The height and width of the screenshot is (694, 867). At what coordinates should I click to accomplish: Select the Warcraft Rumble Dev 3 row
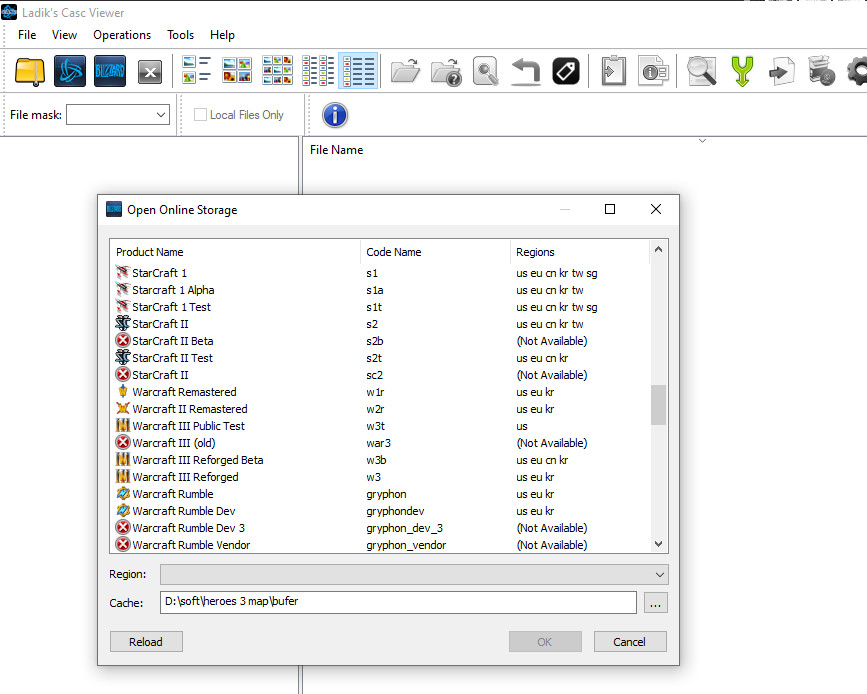click(381, 528)
